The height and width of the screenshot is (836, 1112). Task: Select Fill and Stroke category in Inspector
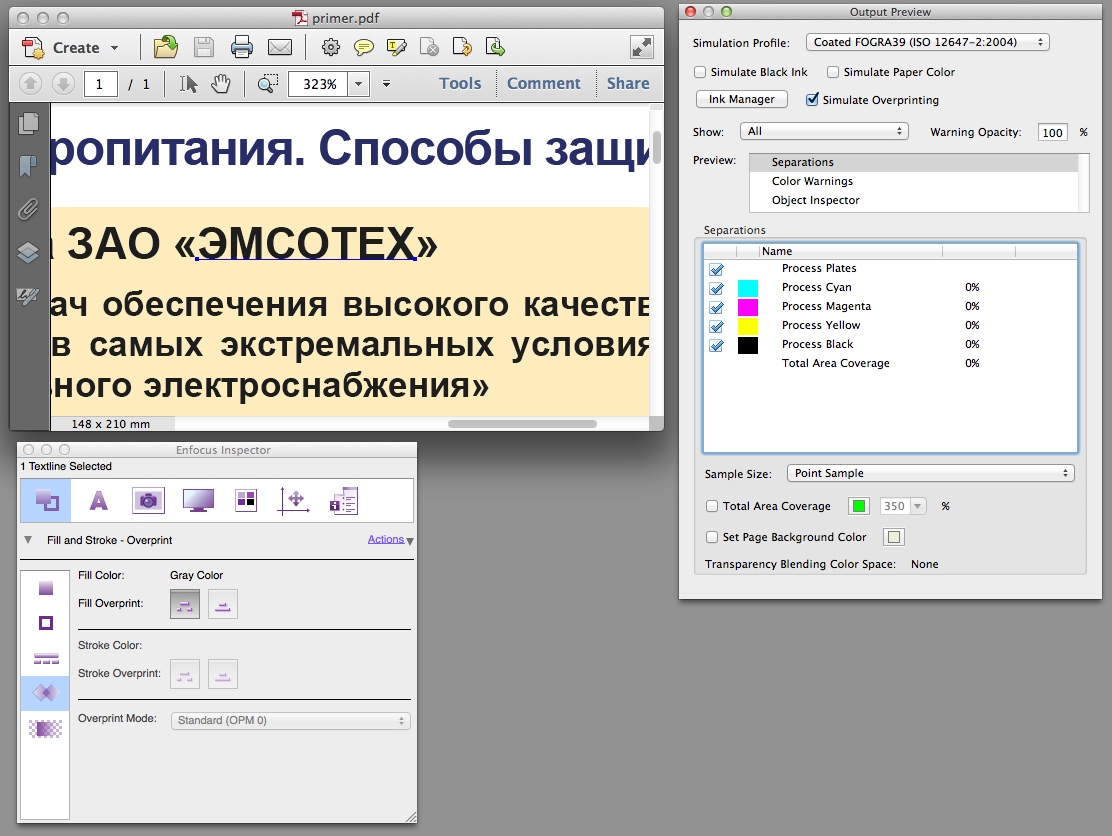pyautogui.click(x=46, y=500)
